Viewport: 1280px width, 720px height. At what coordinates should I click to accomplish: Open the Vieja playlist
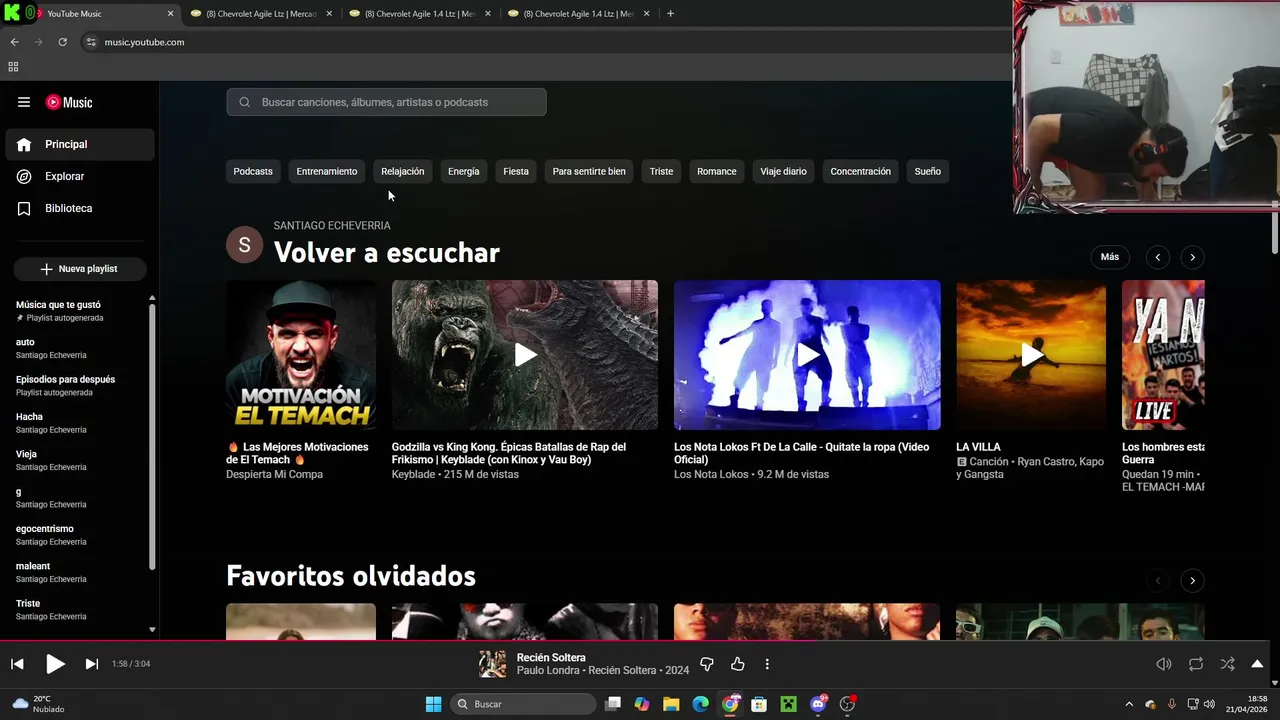(80, 460)
